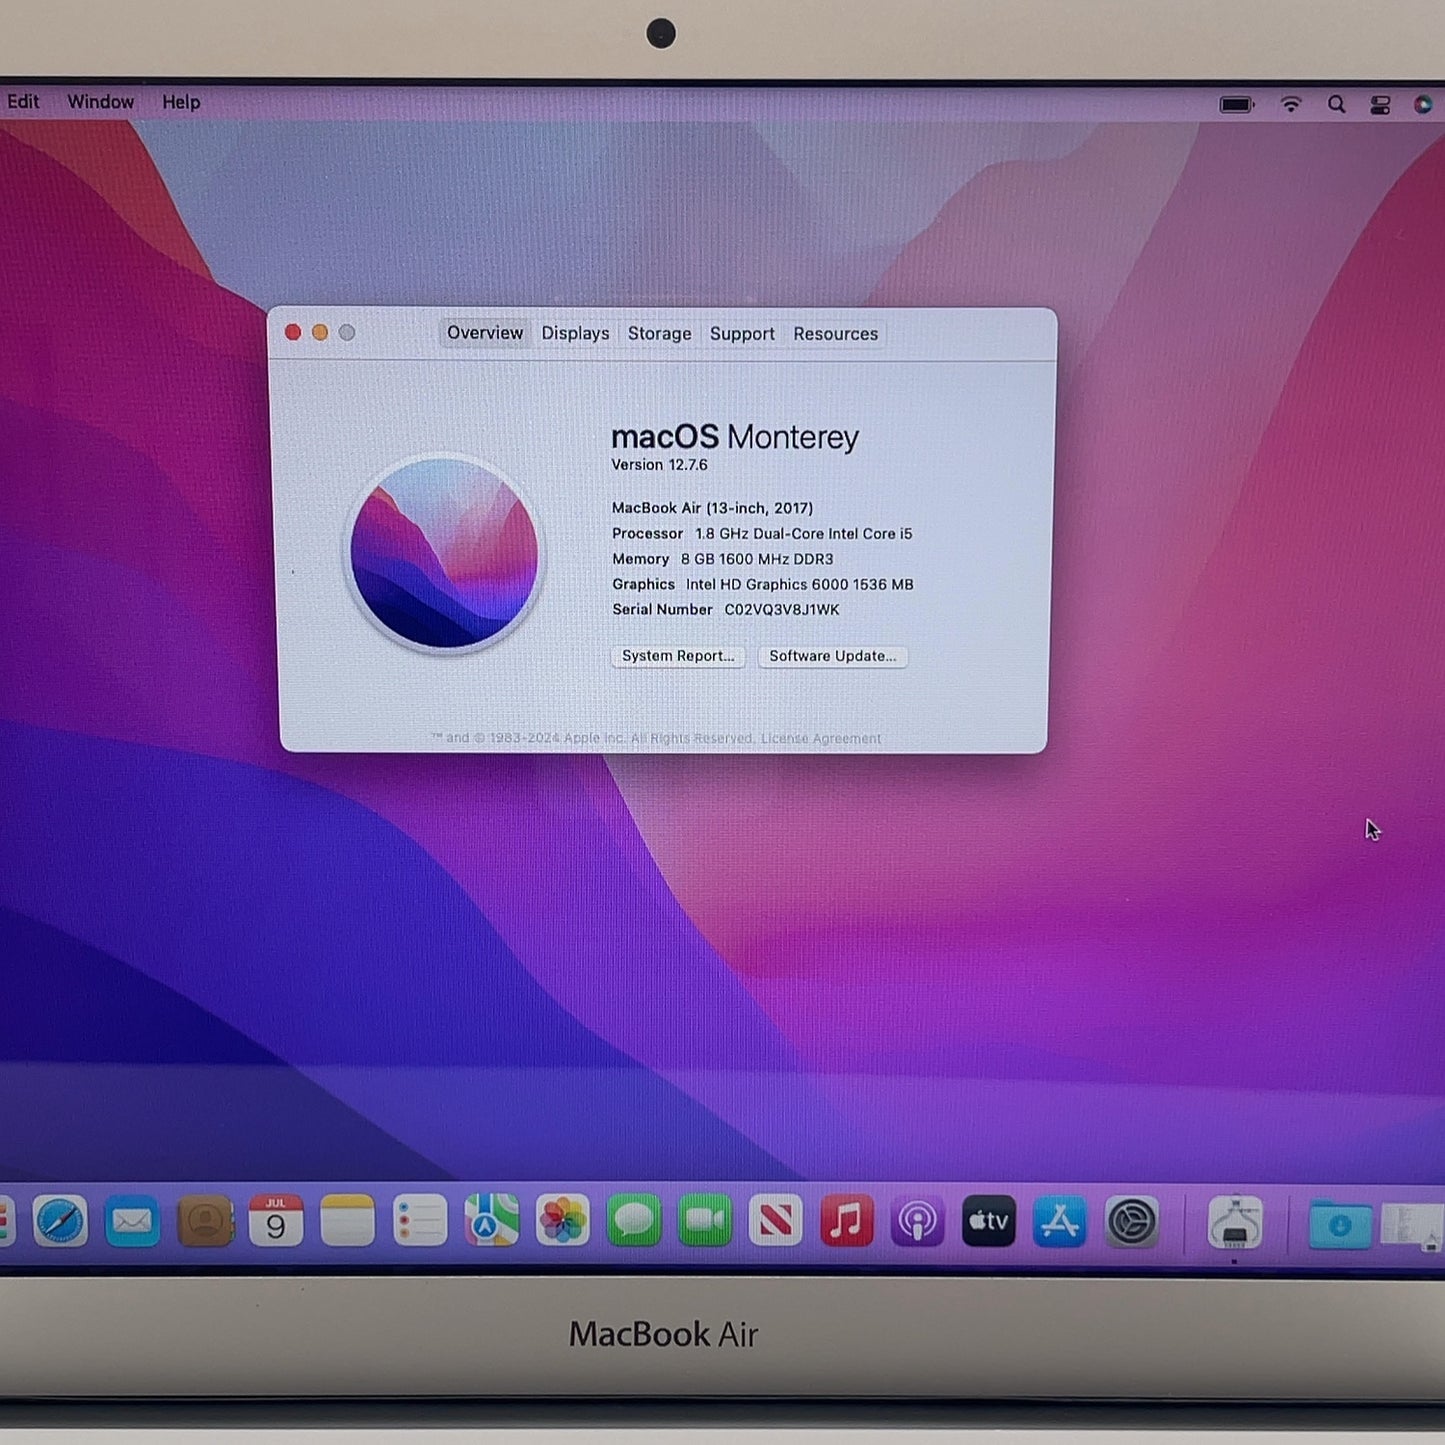Open Calendar showing JUL 9

tap(276, 1221)
